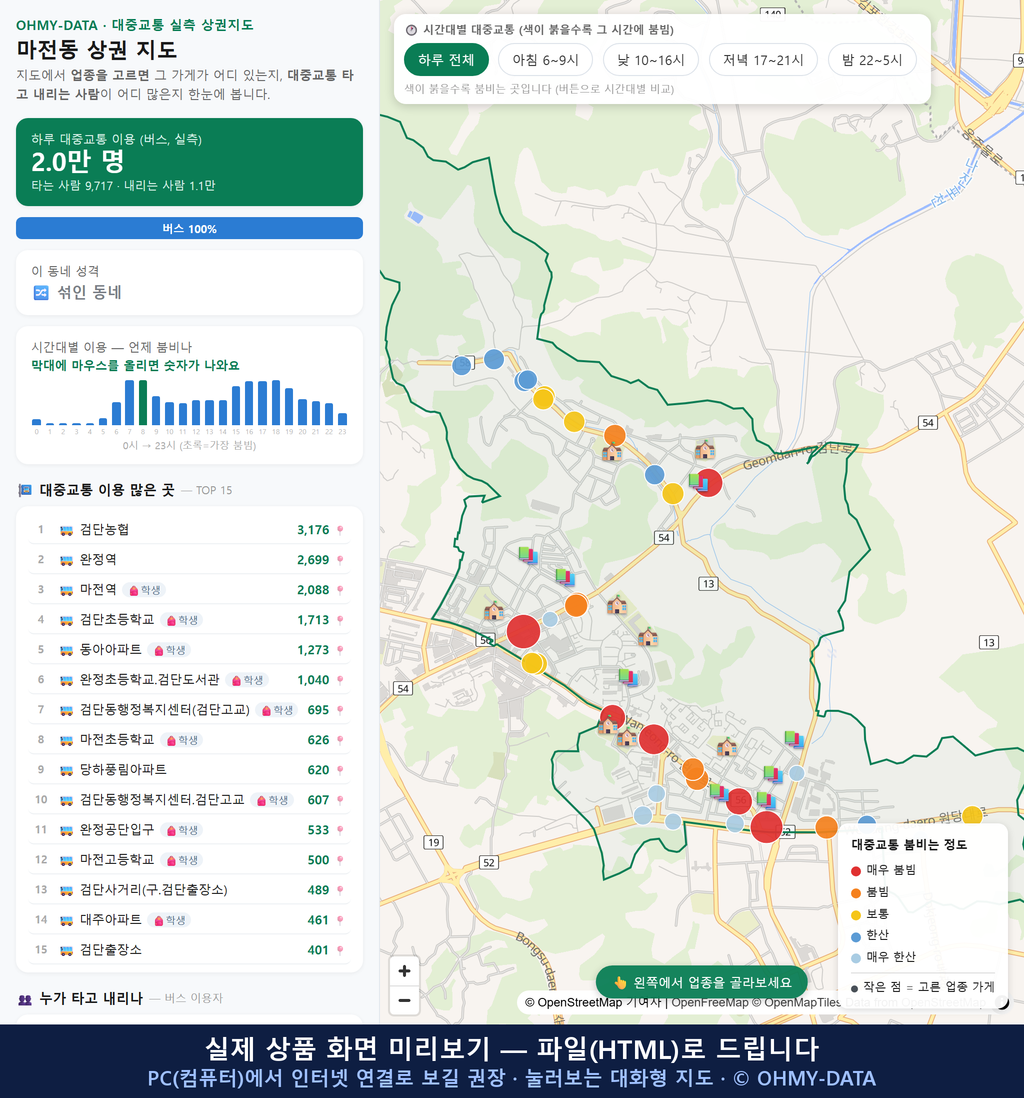Switch to the 낮 10~16시 time filter

pos(651,60)
